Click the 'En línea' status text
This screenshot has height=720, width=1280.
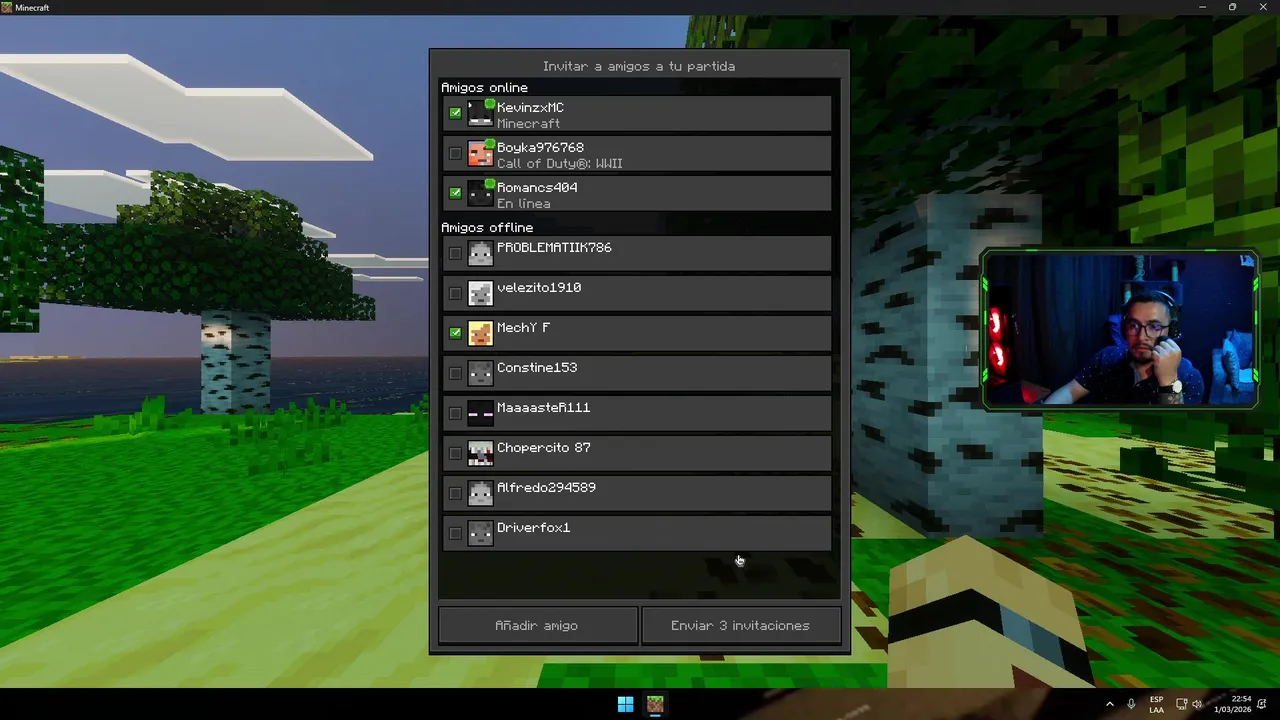coord(524,204)
